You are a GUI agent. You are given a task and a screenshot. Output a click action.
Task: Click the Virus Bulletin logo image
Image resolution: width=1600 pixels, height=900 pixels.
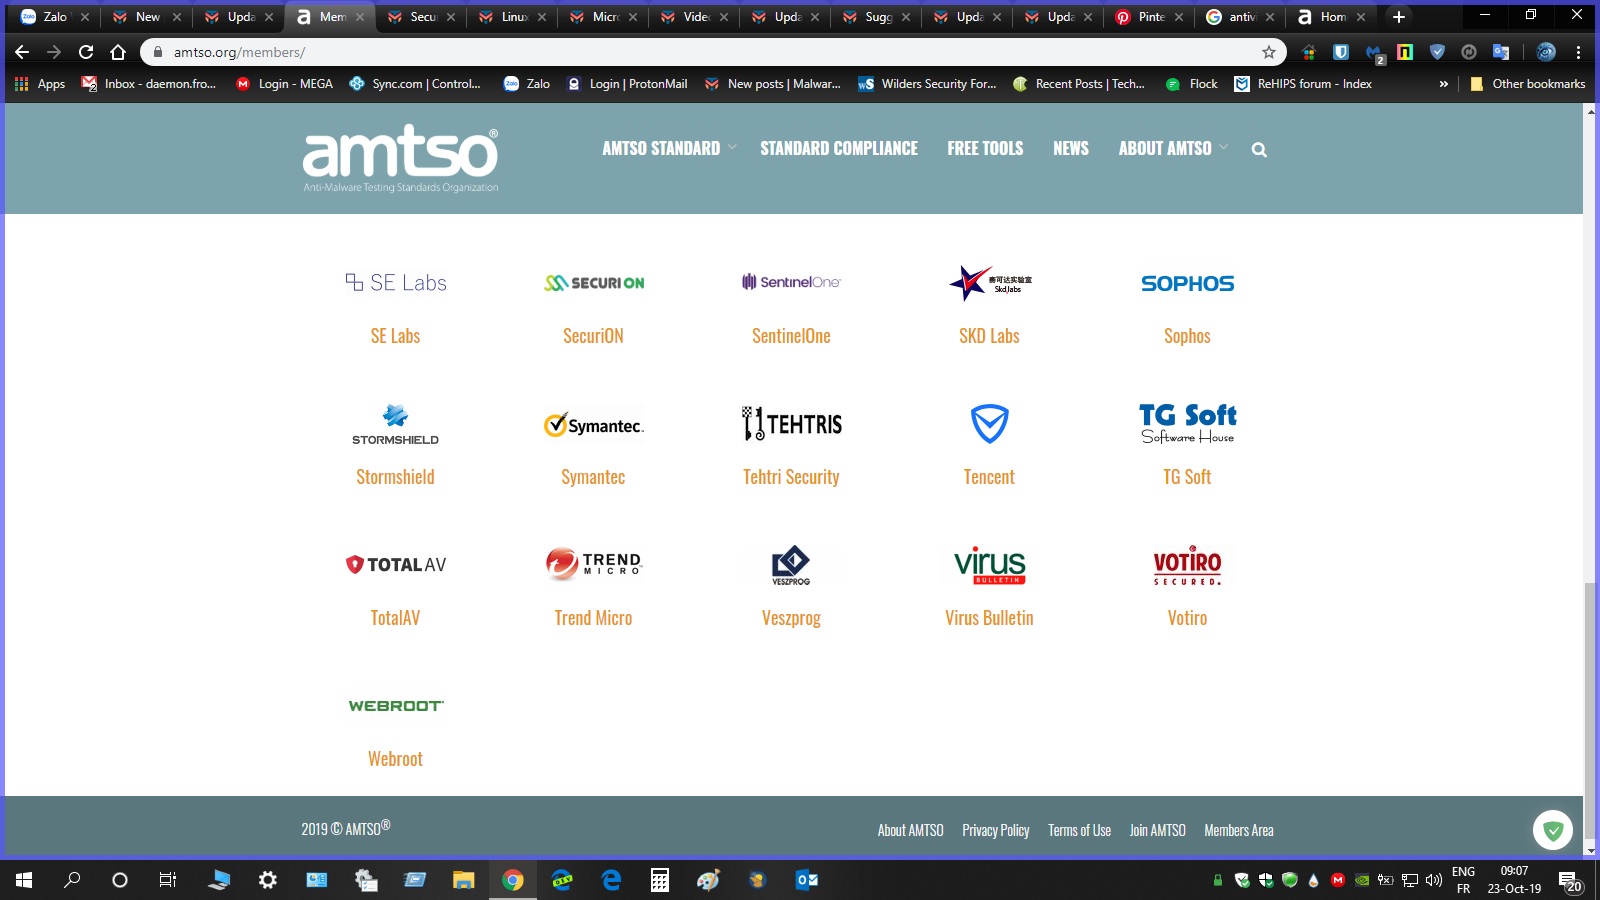pyautogui.click(x=990, y=565)
